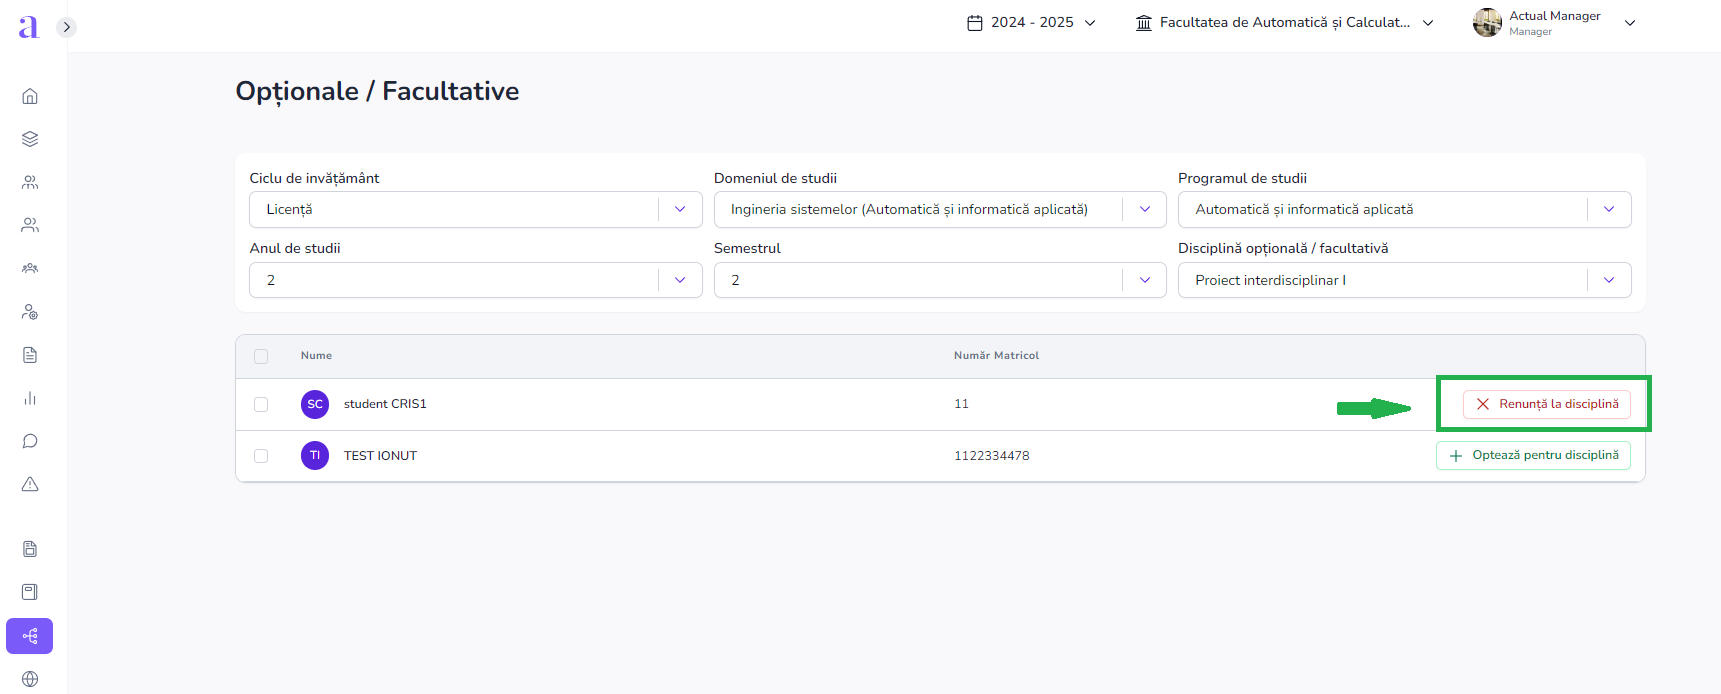Open the Ciclu de învățământ dropdown
Screen dimensions: 1721x694
pyautogui.click(x=475, y=209)
